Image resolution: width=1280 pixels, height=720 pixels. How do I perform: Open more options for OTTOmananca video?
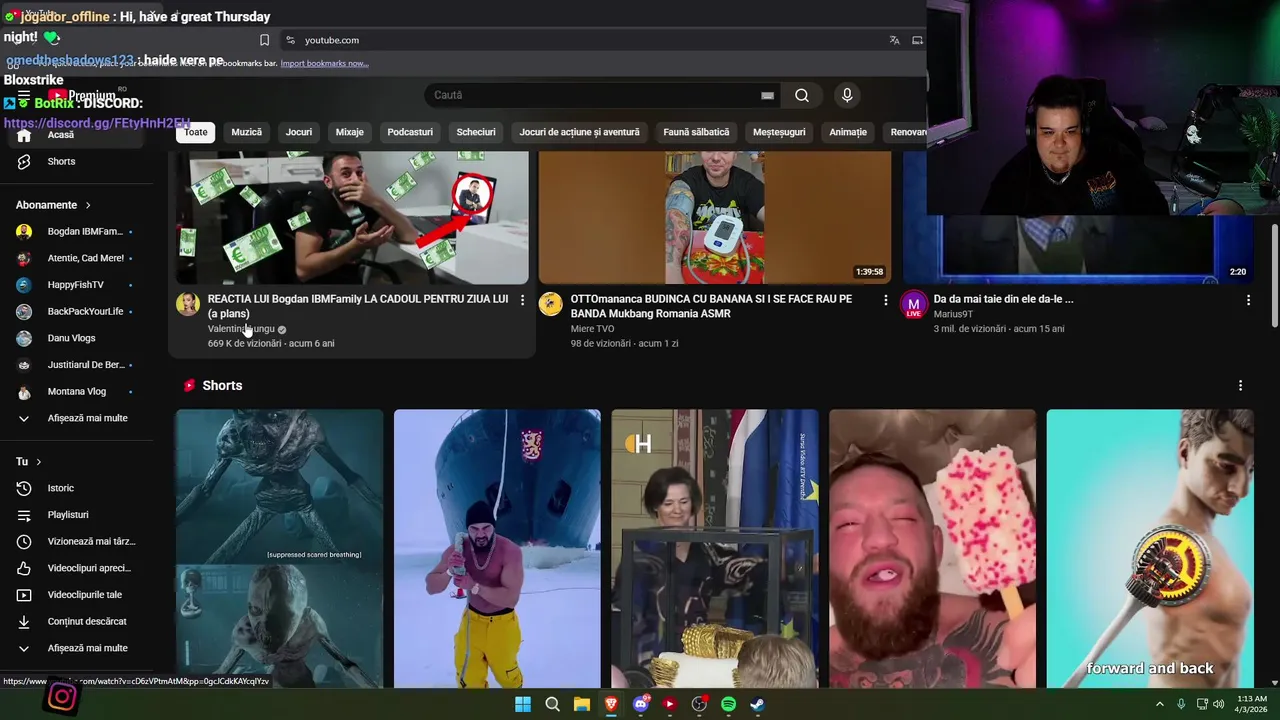pos(885,300)
